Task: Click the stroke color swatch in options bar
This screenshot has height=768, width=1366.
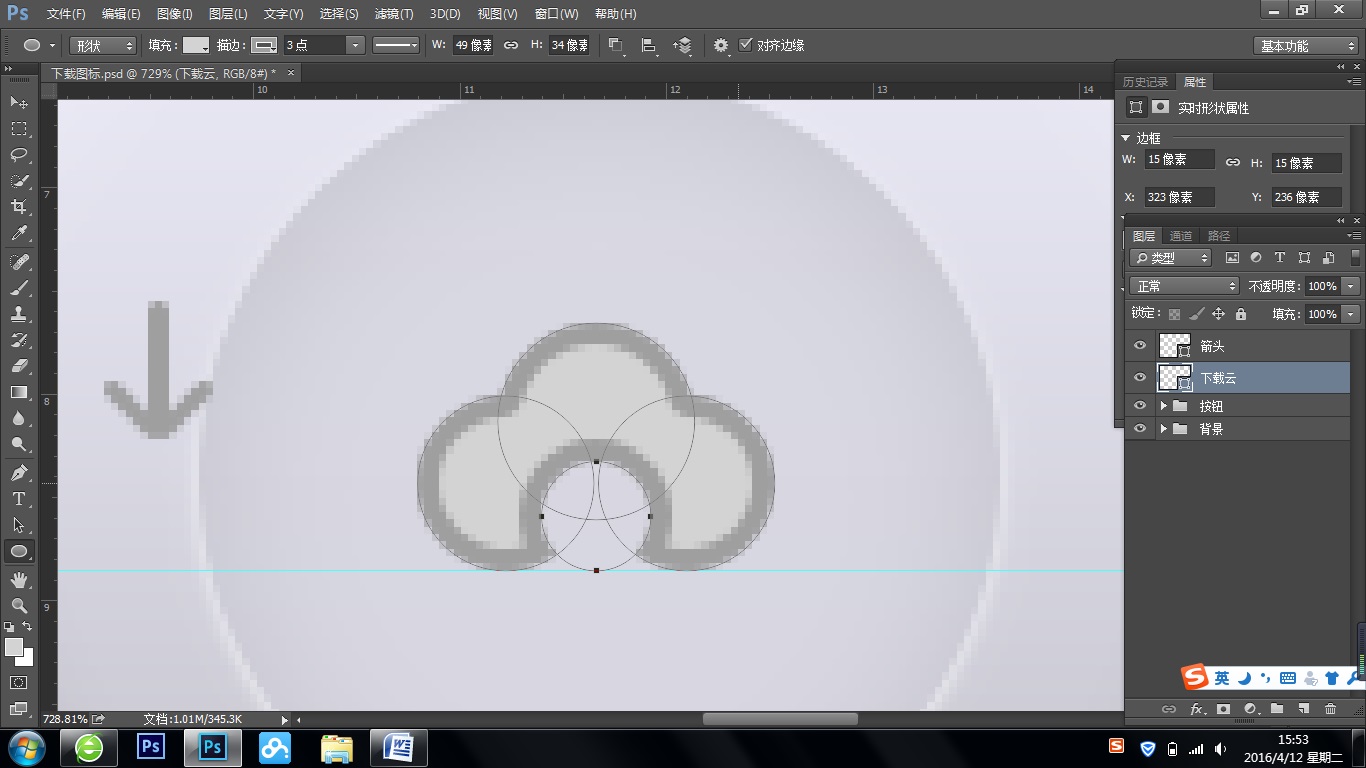Action: (264, 45)
